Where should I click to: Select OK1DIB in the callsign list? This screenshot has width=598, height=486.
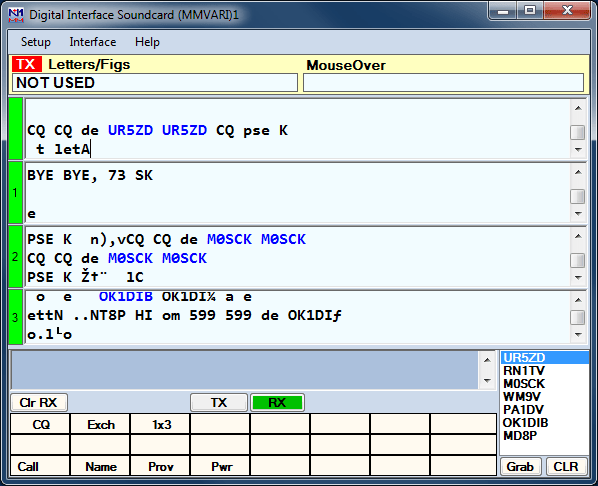coord(545,422)
